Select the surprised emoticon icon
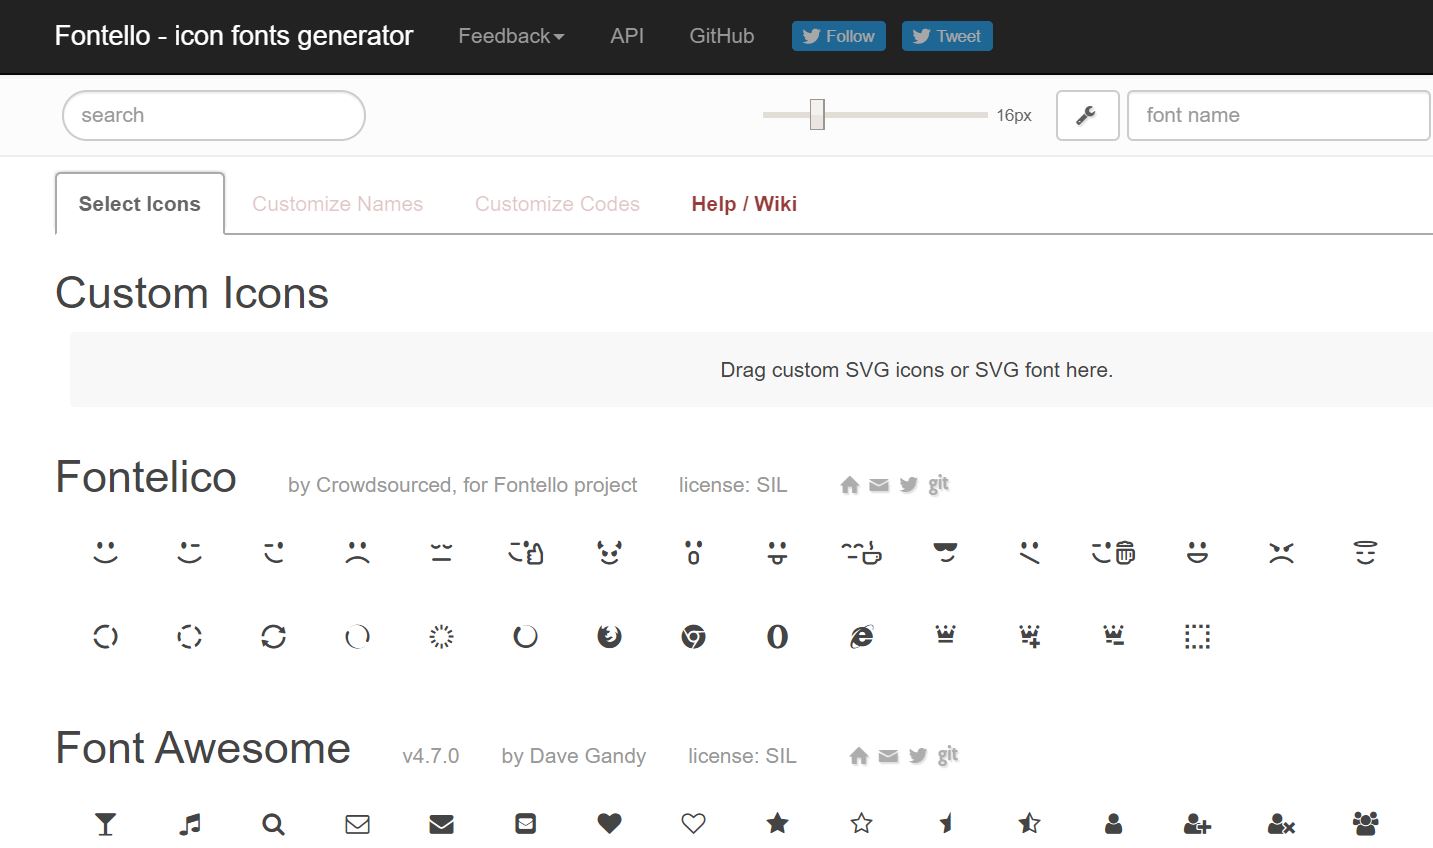Image resolution: width=1433 pixels, height=848 pixels. click(694, 552)
